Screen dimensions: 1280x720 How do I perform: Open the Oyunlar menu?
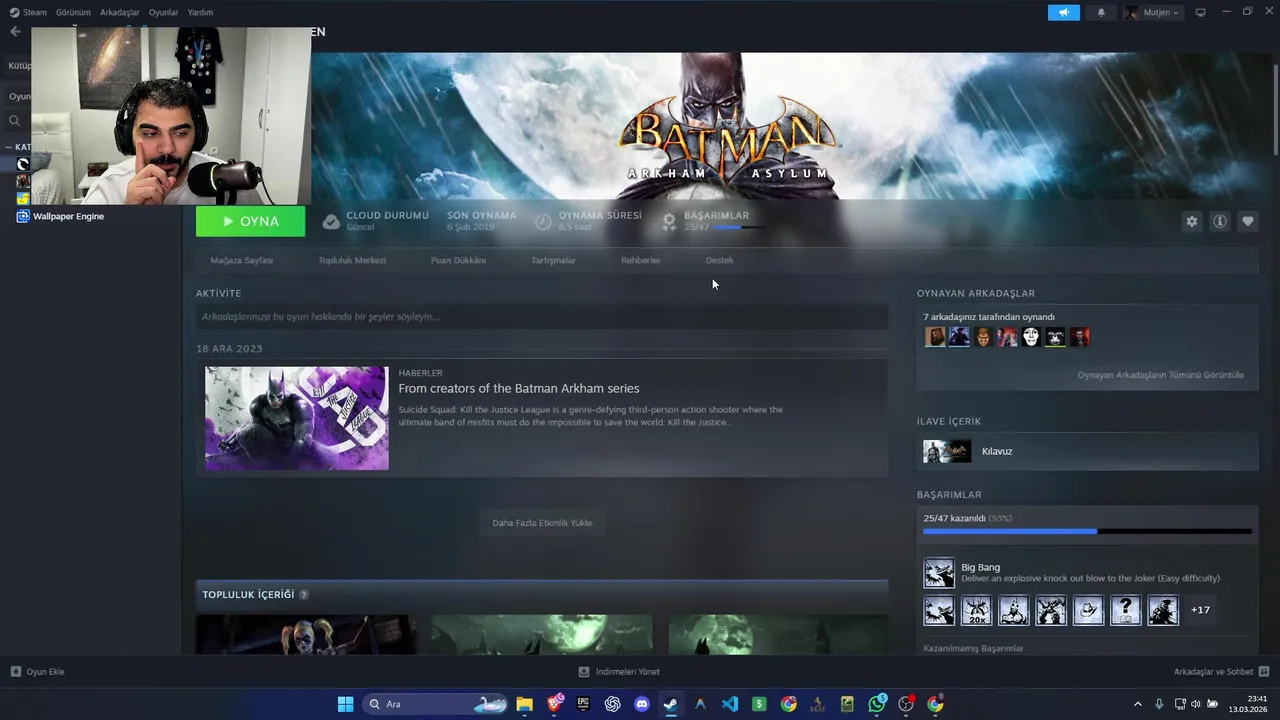(x=163, y=12)
